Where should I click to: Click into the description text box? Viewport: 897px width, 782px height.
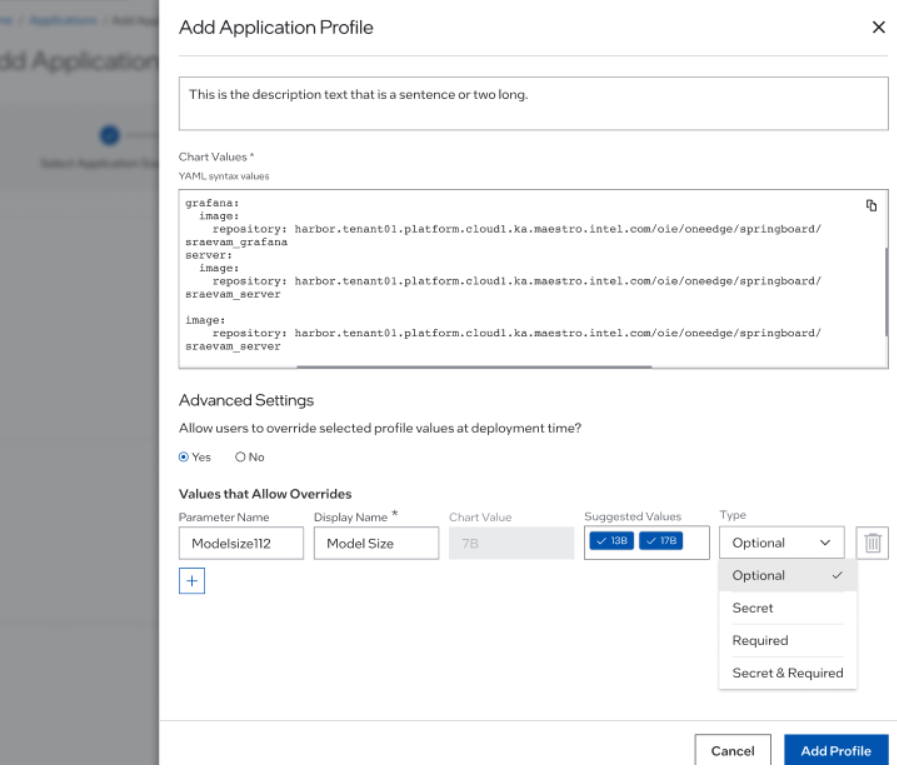[533, 104]
